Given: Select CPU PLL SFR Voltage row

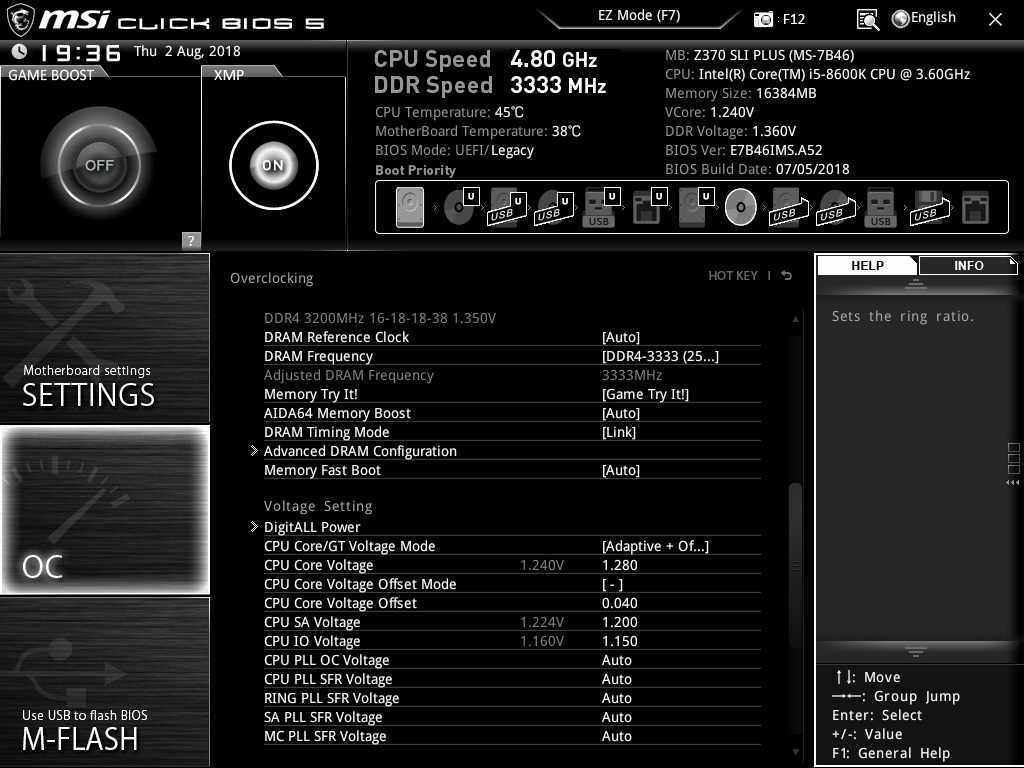Looking at the screenshot, I should (512, 679).
